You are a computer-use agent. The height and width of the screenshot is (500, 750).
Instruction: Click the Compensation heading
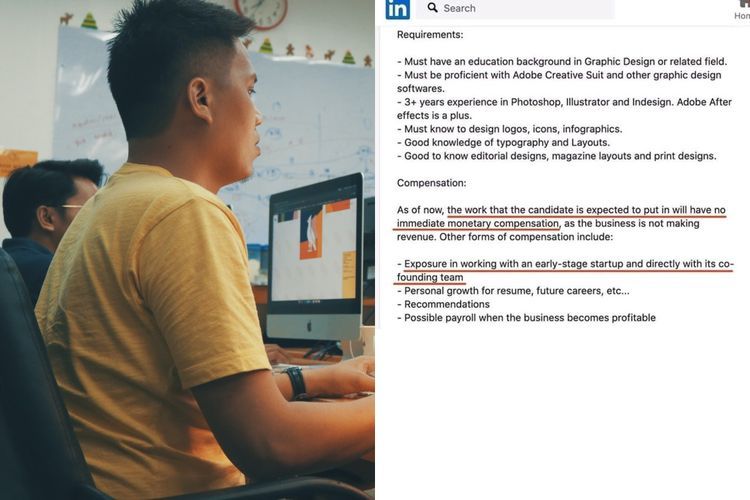(431, 183)
